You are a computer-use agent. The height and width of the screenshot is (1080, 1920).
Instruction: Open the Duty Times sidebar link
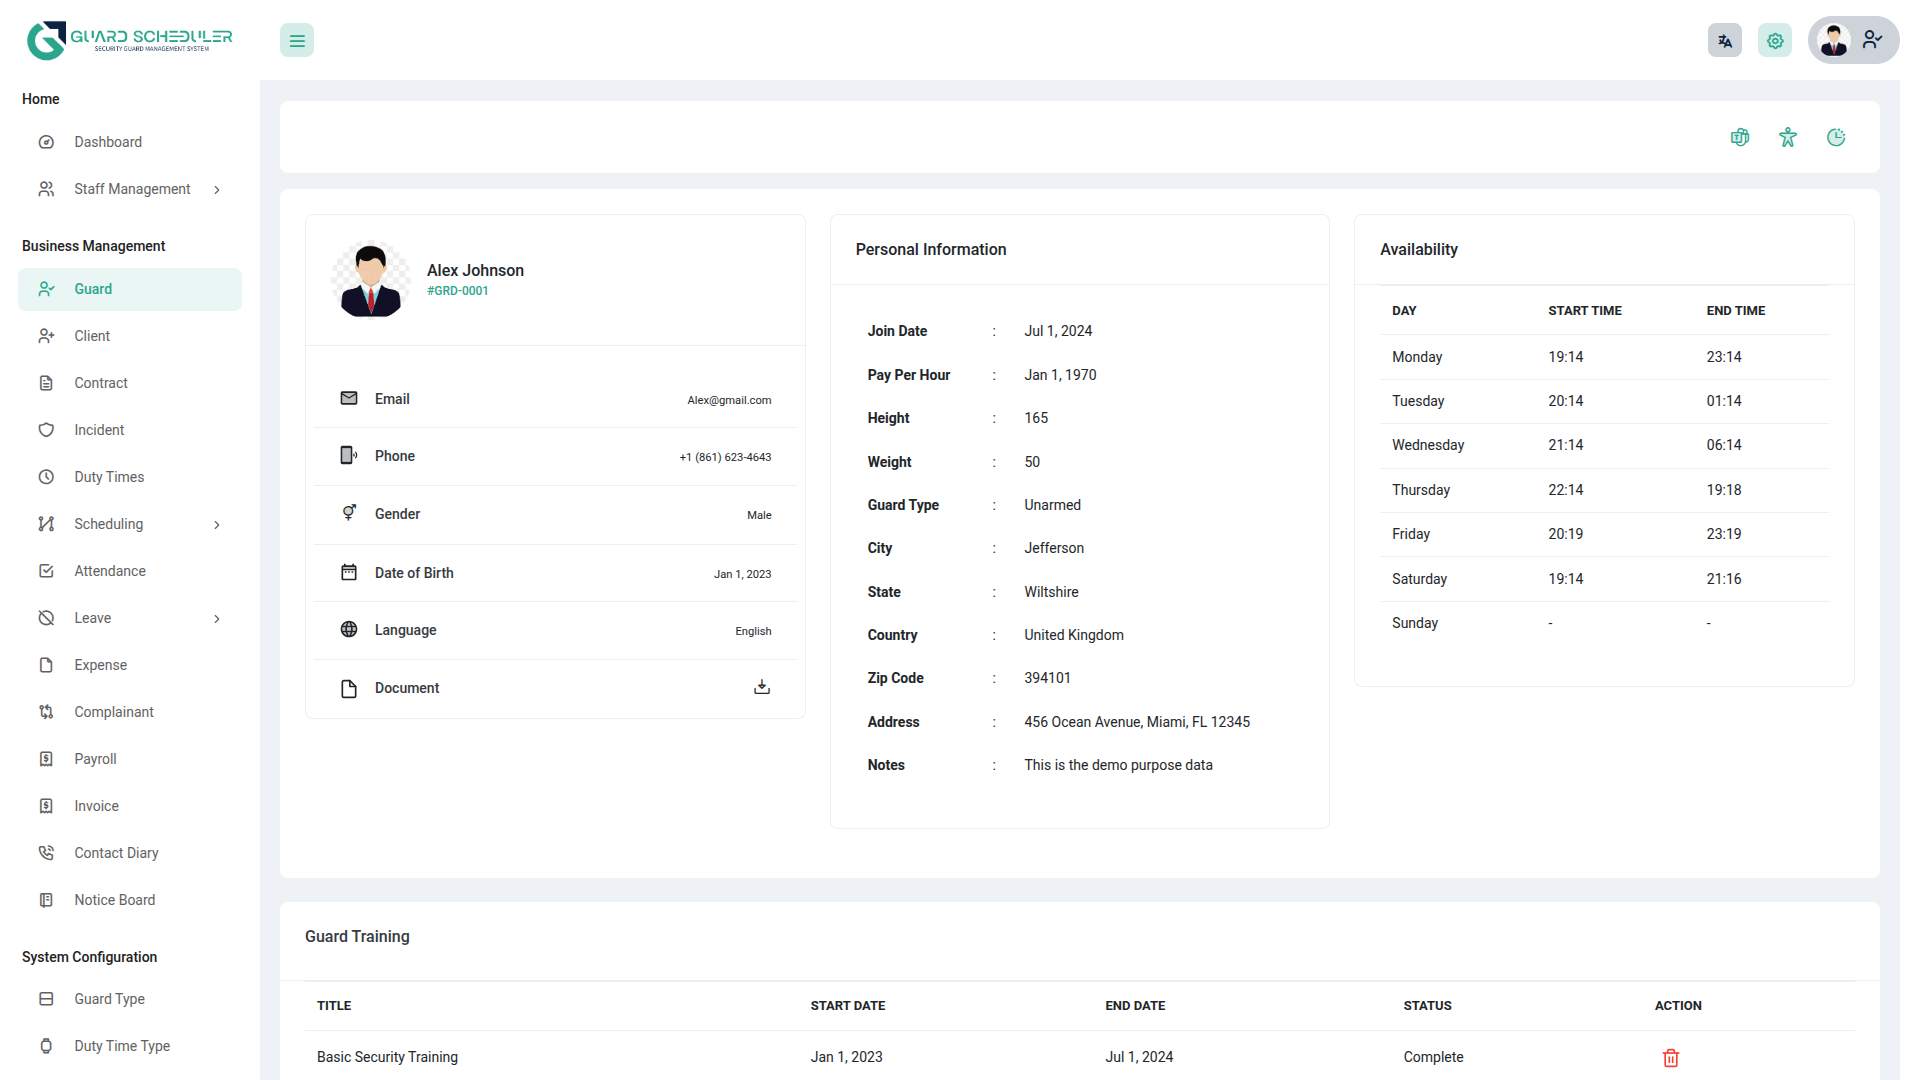point(109,477)
